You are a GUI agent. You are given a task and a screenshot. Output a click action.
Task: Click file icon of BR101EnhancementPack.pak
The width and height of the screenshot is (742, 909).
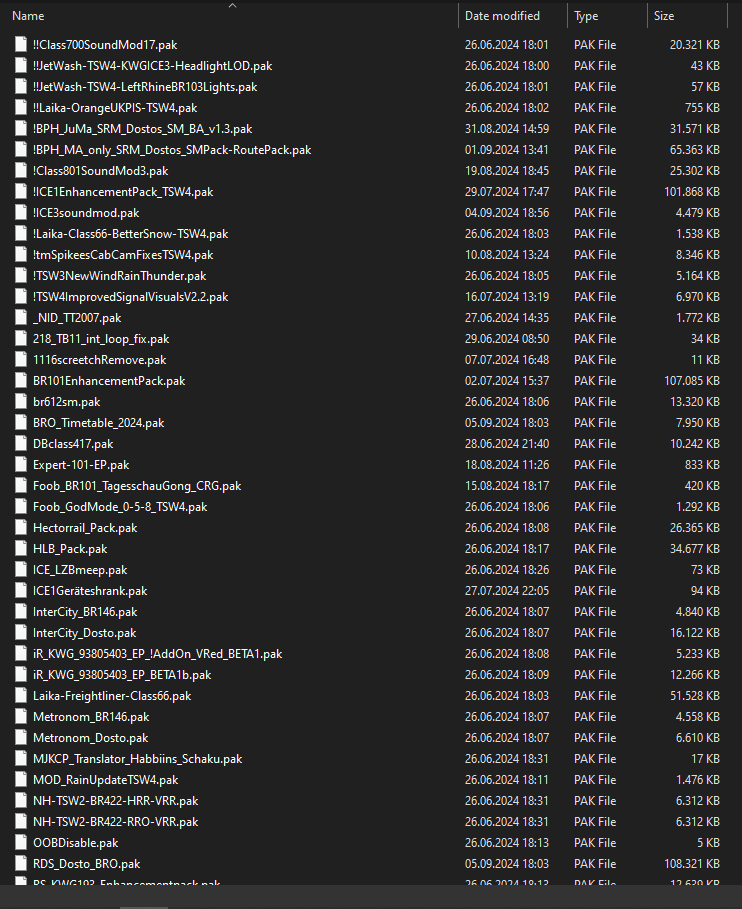tap(21, 381)
